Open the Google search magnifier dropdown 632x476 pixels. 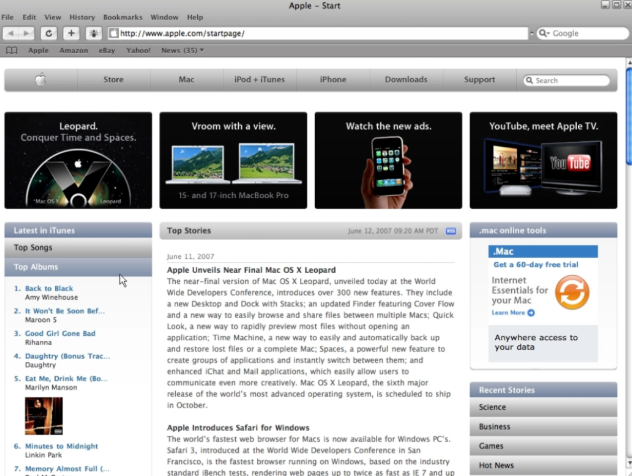[545, 33]
